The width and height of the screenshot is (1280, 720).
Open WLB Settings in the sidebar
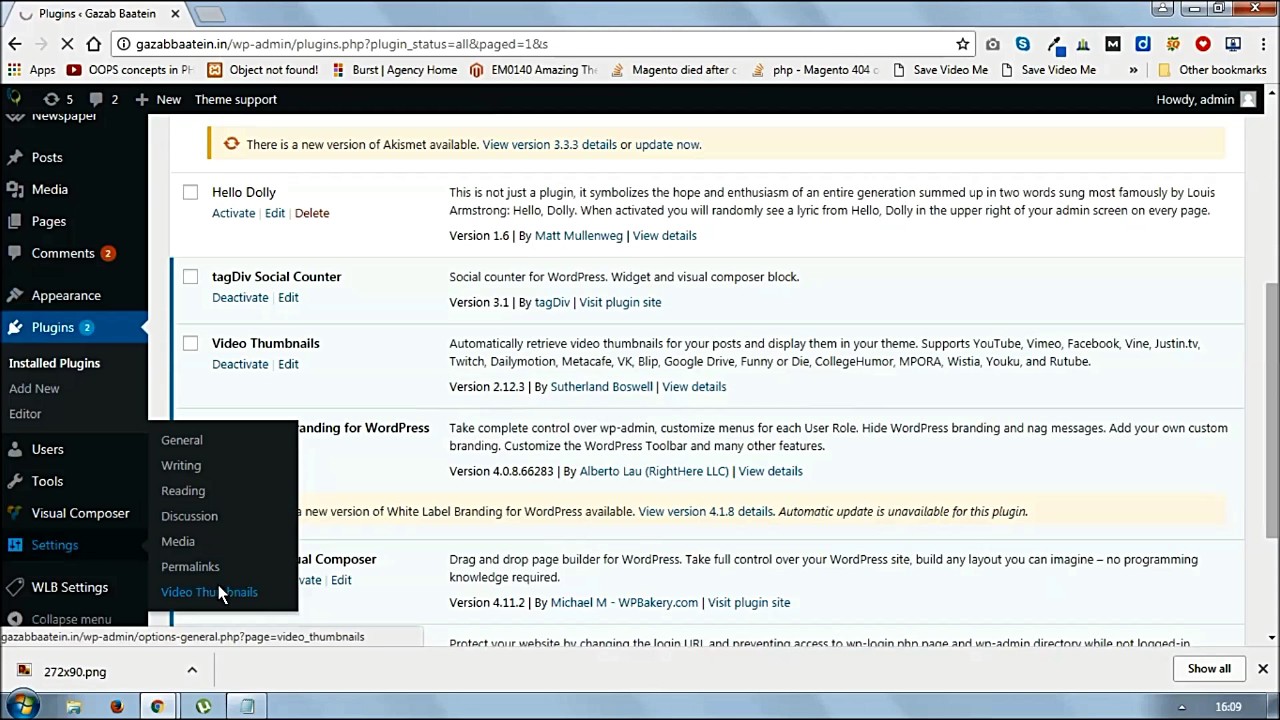(70, 587)
